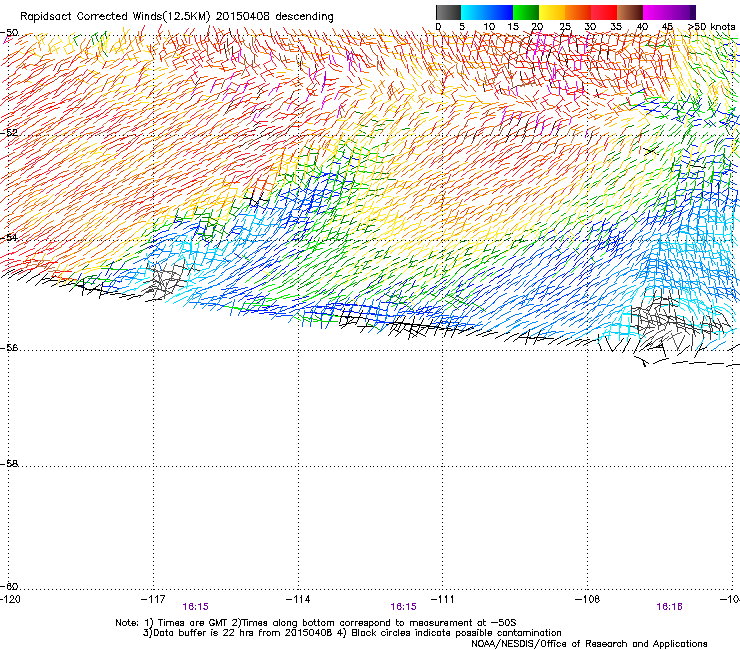Click the legend number 25

[x=565, y=26]
